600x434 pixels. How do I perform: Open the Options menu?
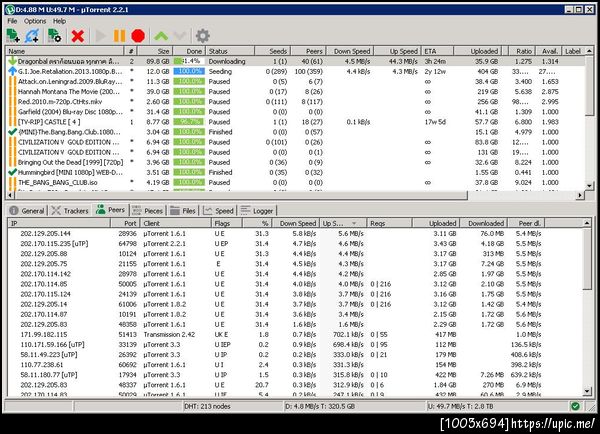click(x=35, y=21)
